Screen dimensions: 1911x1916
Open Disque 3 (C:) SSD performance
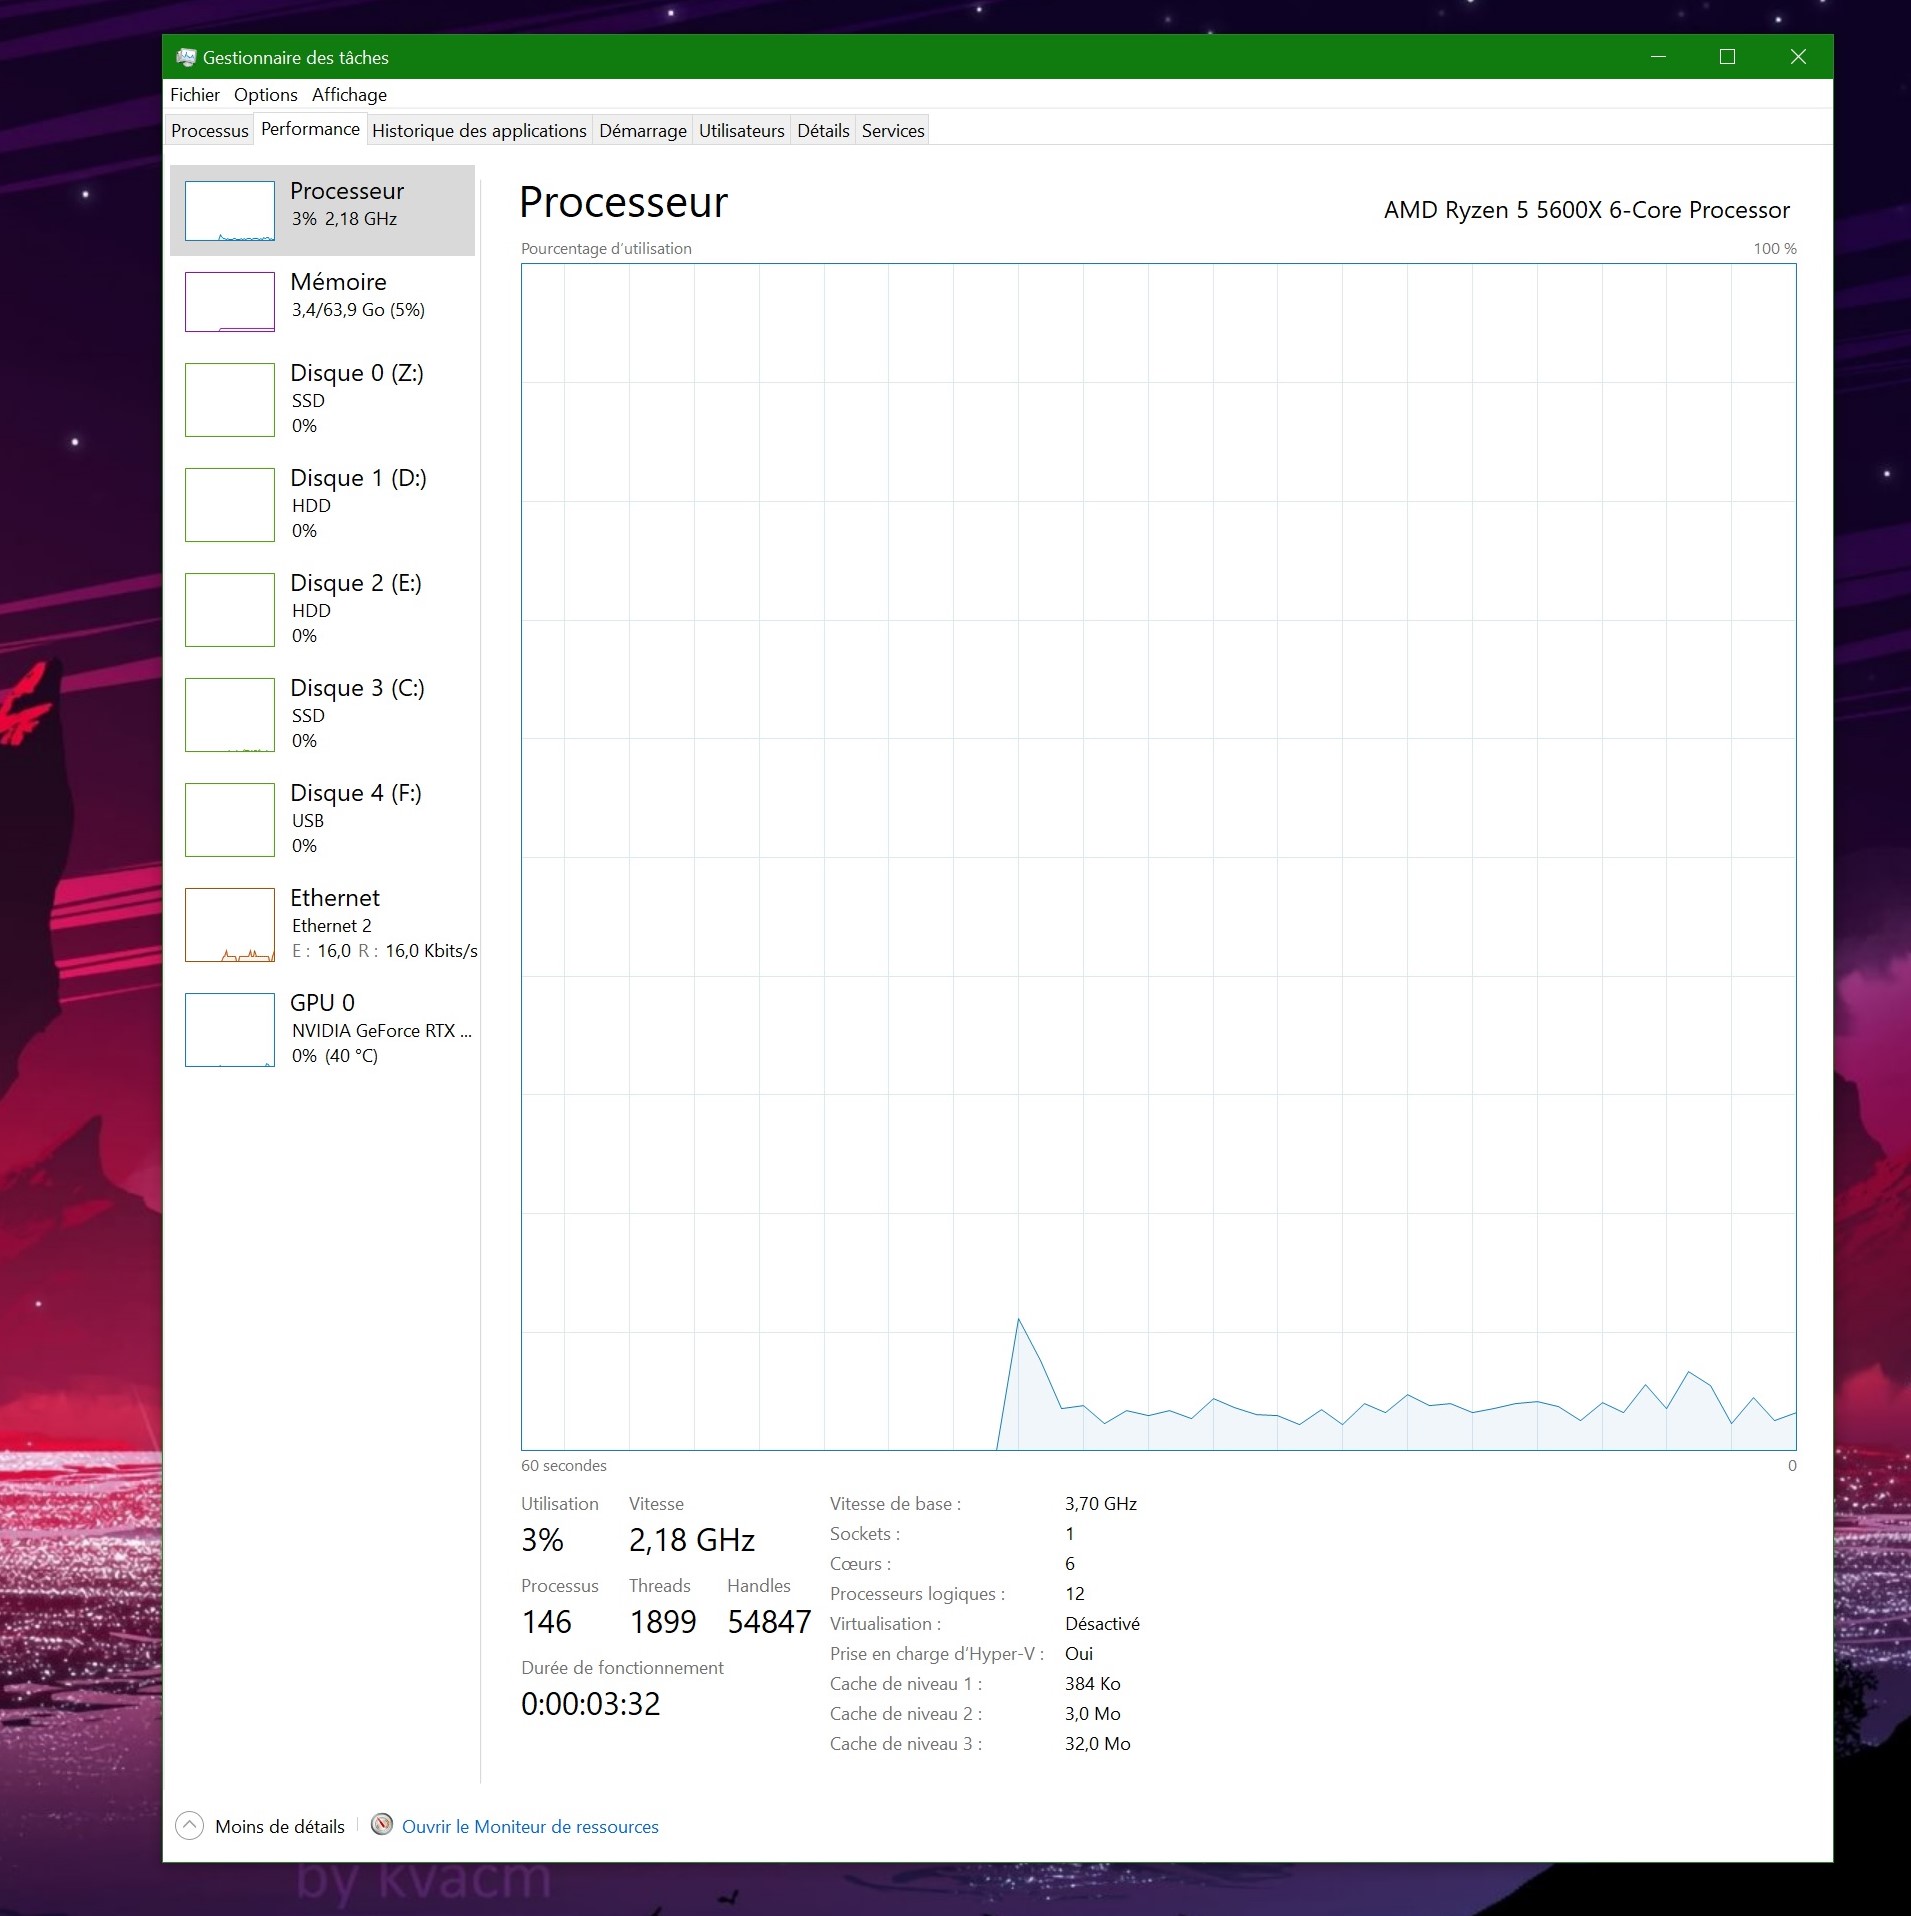point(322,713)
